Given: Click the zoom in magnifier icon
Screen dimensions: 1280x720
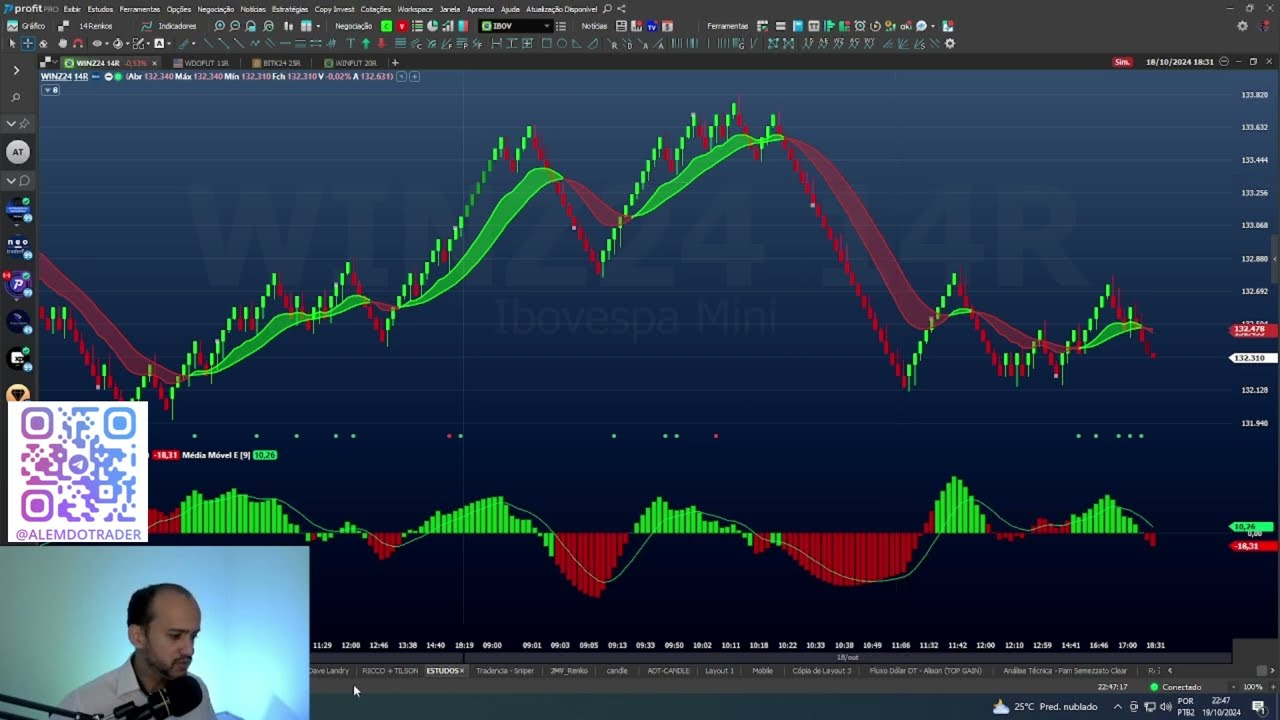Looking at the screenshot, I should 219,26.
